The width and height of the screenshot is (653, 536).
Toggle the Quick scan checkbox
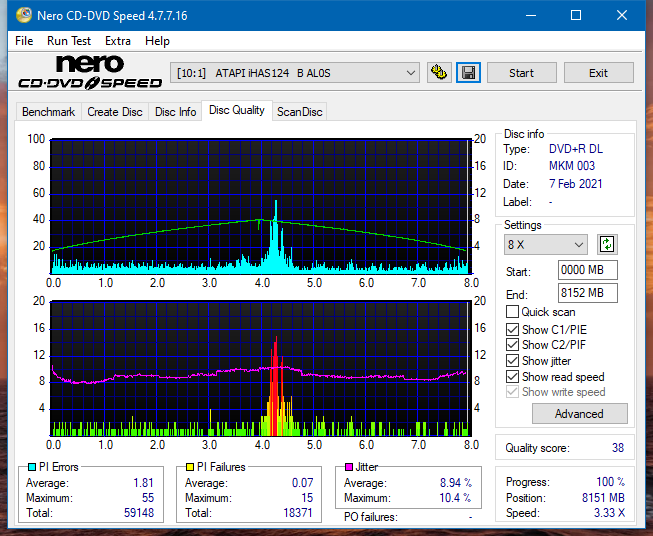pos(512,312)
